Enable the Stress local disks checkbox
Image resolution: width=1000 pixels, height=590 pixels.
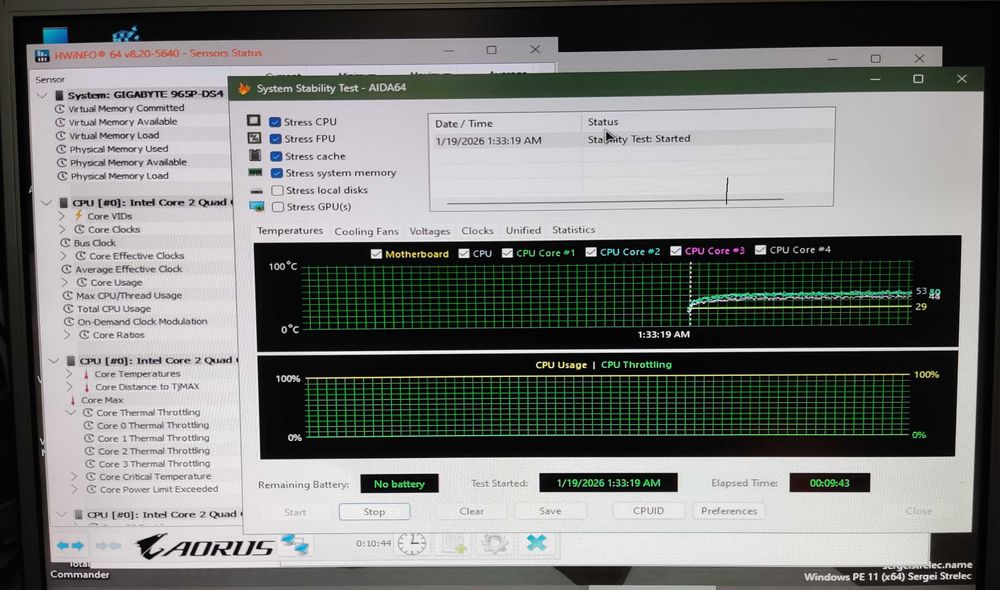[x=277, y=190]
